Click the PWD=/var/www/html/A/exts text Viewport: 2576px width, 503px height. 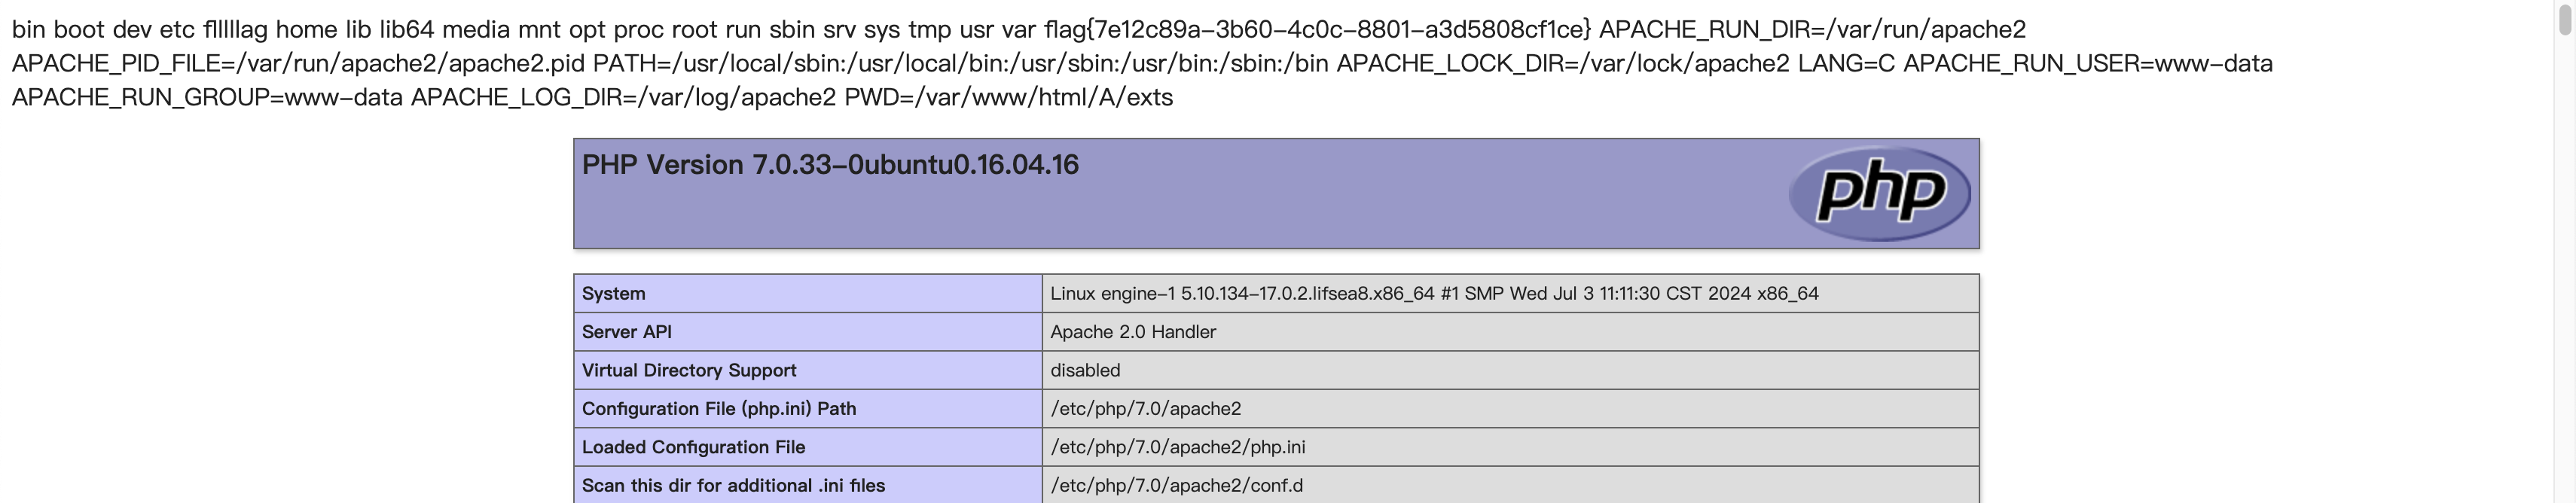click(x=1008, y=98)
